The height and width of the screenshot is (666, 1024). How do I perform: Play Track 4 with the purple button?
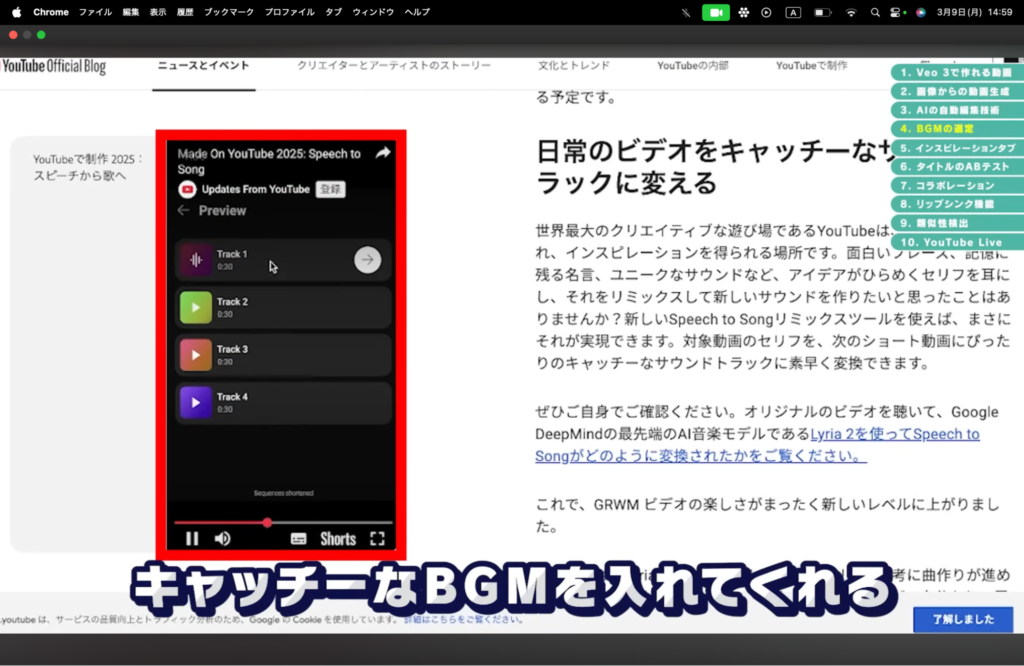coord(196,403)
